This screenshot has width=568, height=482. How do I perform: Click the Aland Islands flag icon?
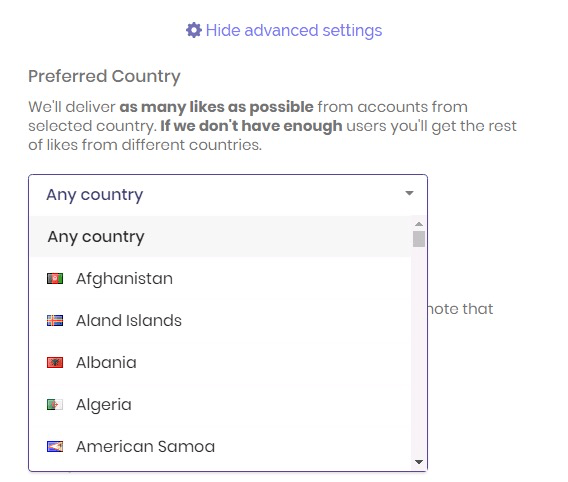[55, 320]
